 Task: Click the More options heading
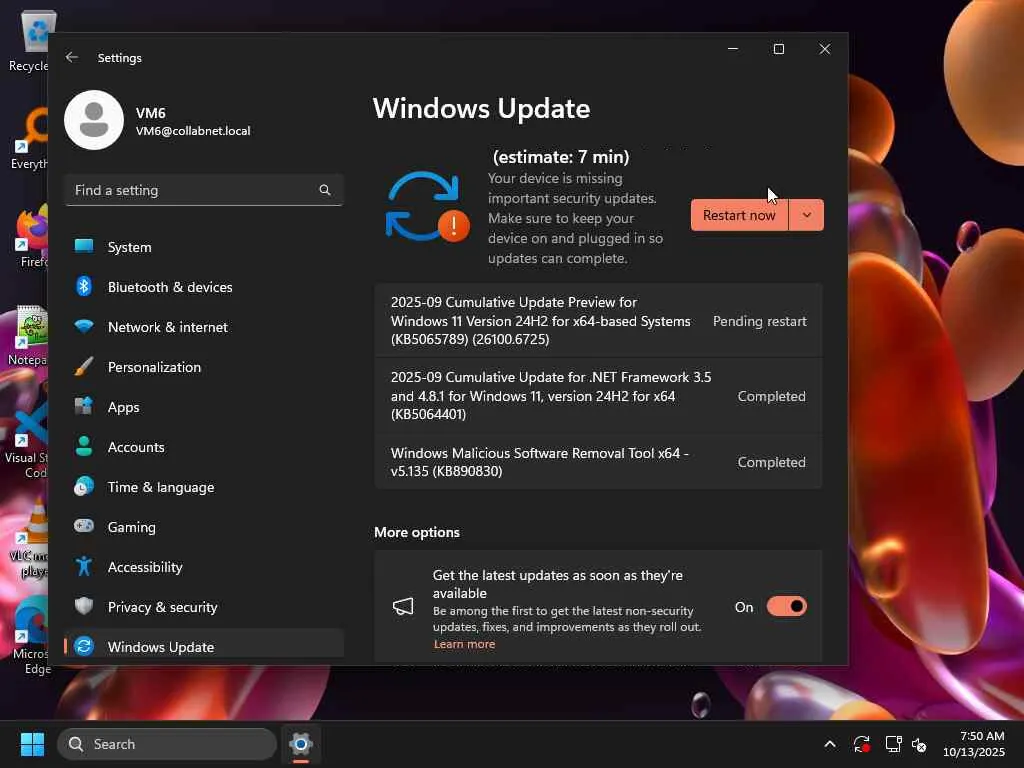tap(417, 532)
